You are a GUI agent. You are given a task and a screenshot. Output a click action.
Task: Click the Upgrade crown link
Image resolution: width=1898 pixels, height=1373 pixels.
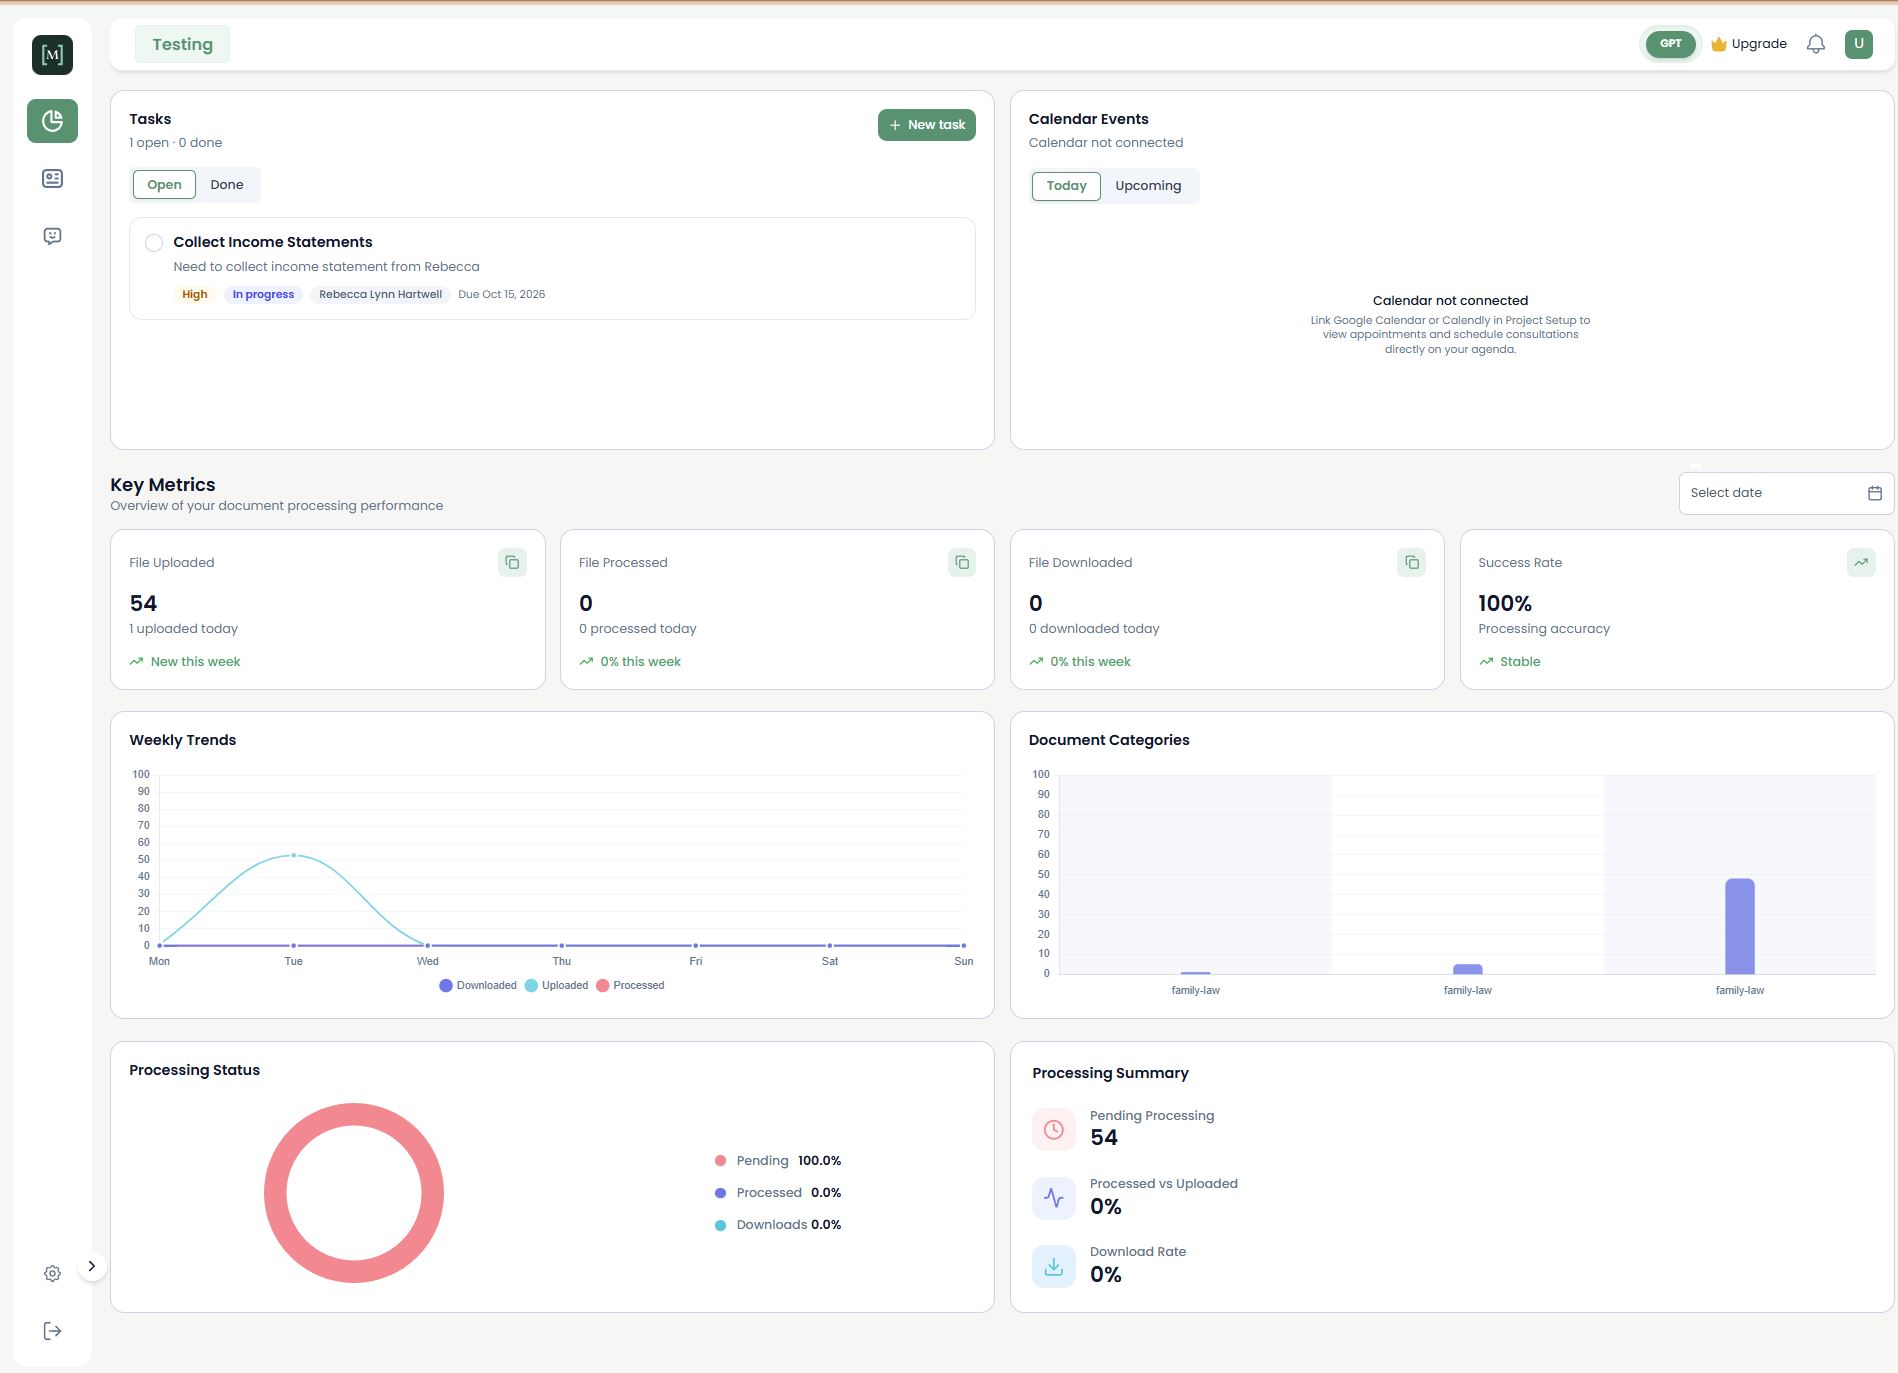[1749, 44]
